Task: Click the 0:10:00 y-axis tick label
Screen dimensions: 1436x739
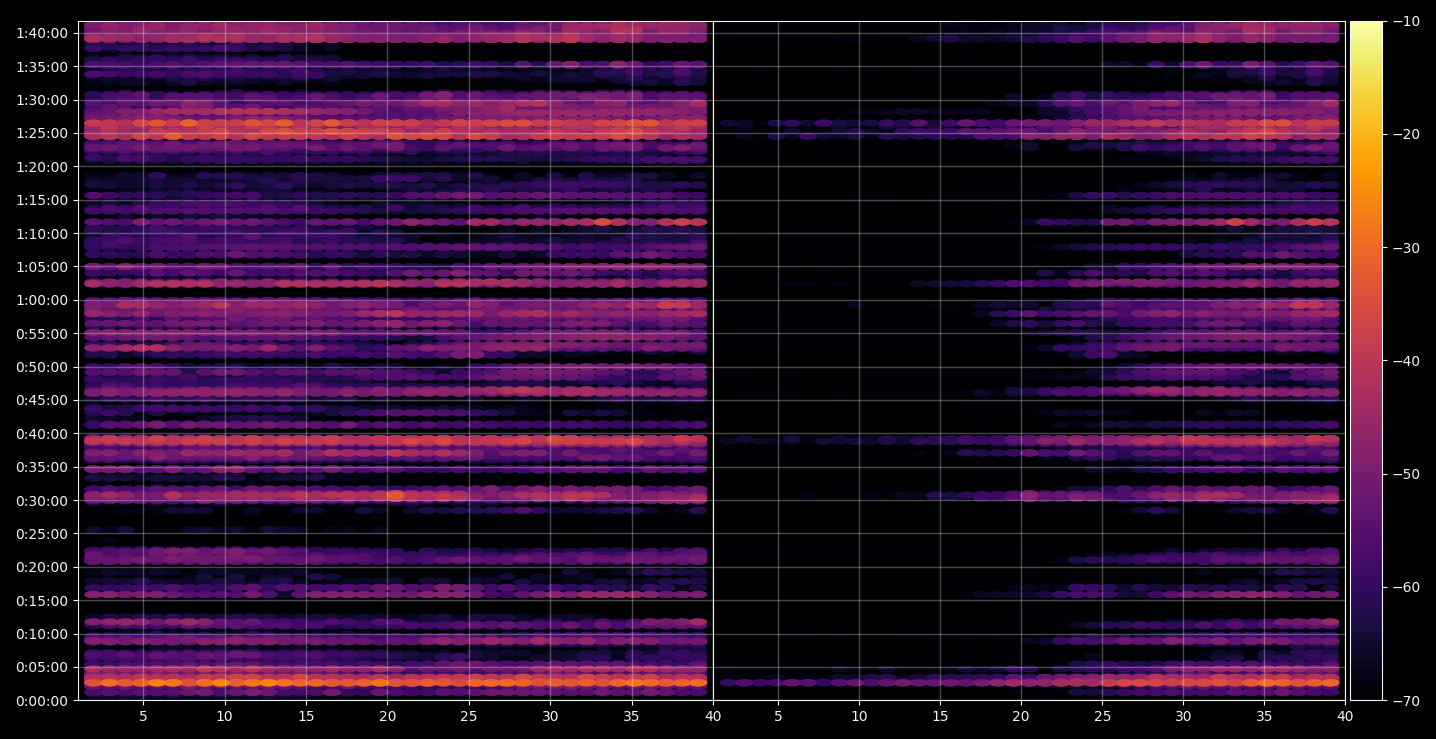Action: [x=41, y=634]
